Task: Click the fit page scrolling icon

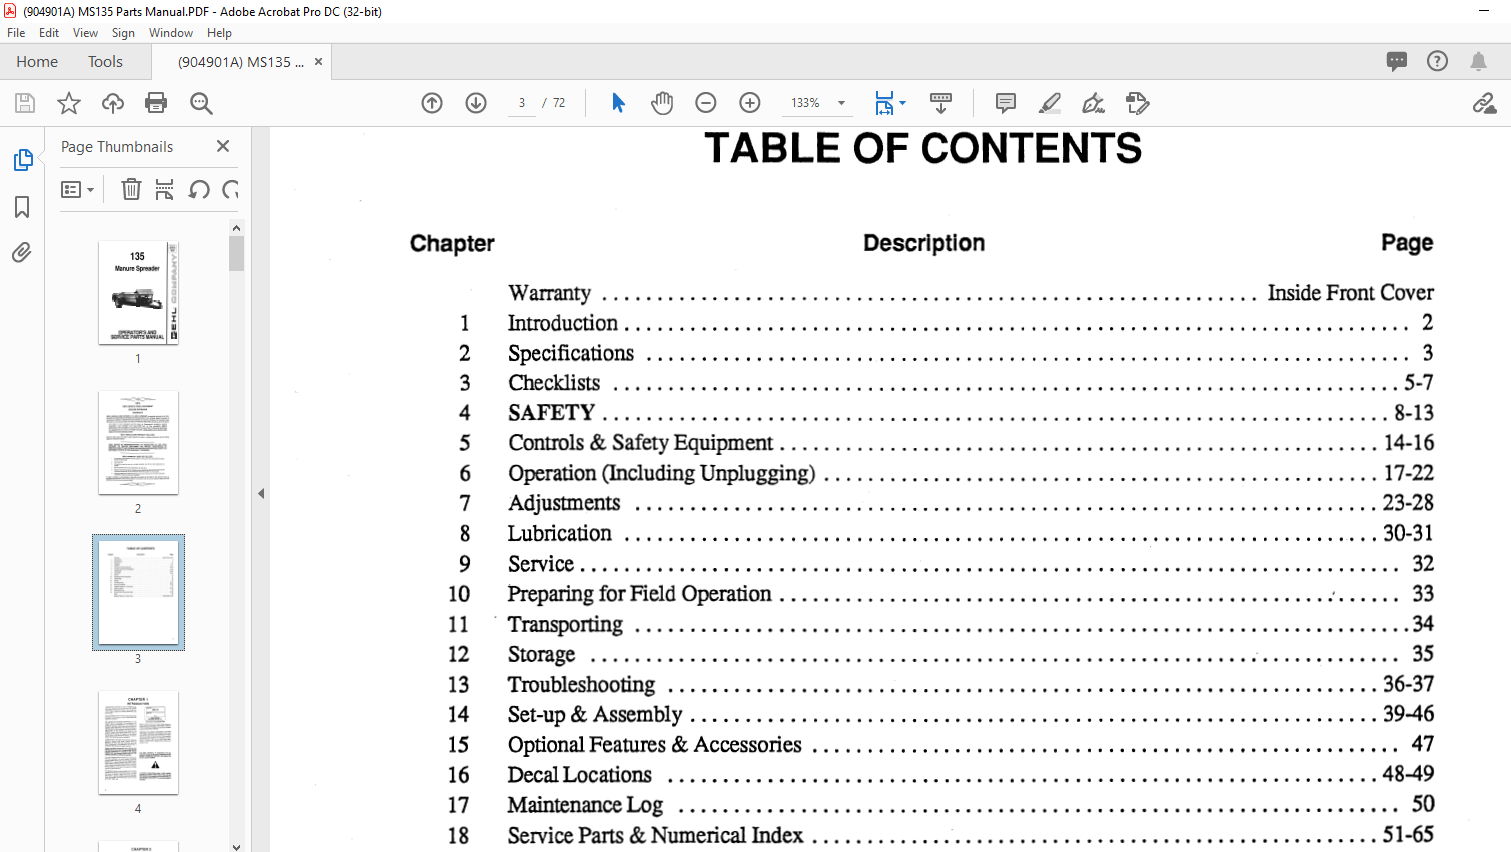Action: pyautogui.click(x=884, y=103)
